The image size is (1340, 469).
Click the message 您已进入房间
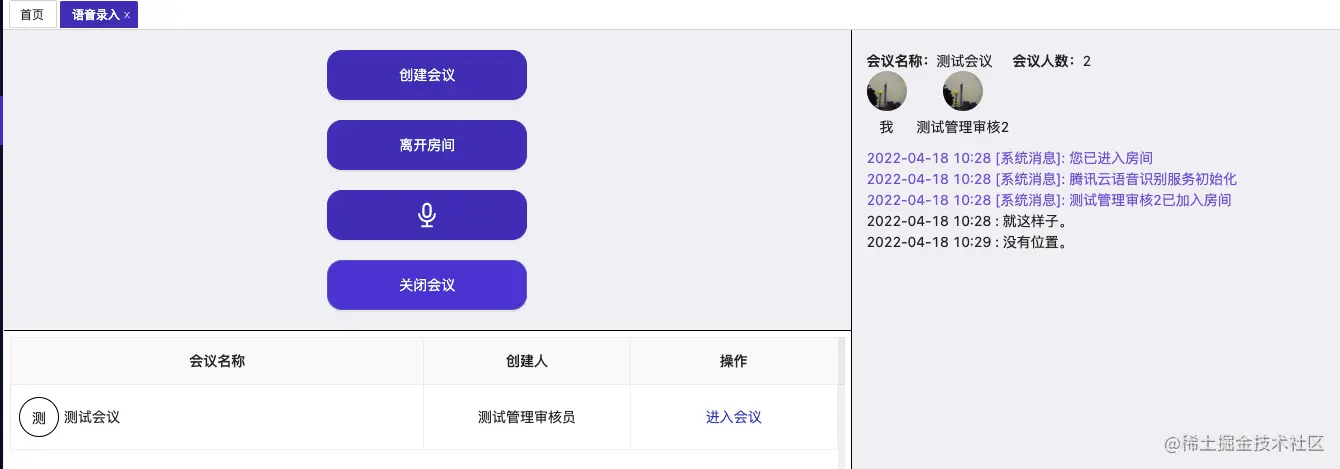coord(1010,158)
